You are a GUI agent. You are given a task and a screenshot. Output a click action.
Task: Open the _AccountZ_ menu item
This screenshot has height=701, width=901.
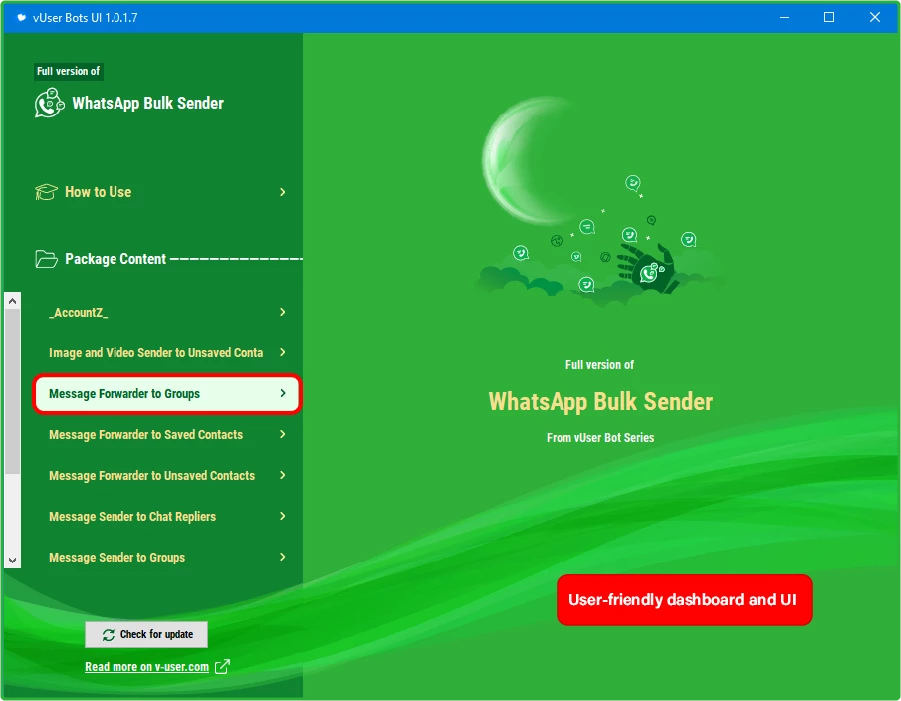(x=168, y=312)
